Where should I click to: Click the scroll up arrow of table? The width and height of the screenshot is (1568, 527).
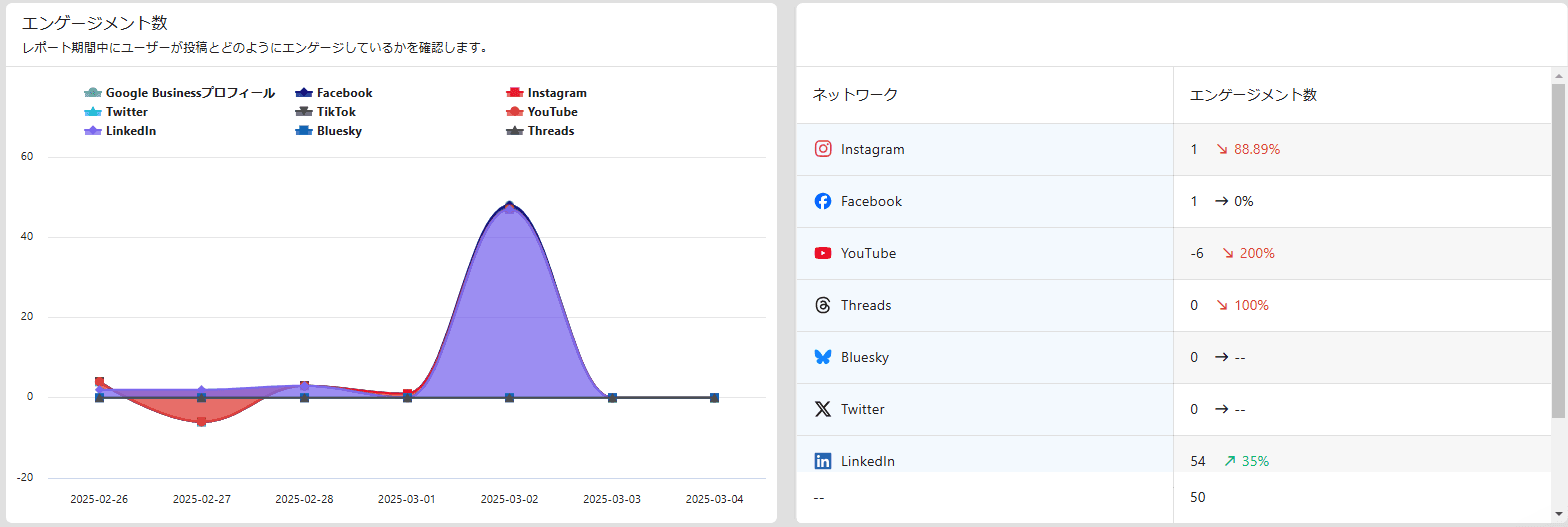(1558, 75)
